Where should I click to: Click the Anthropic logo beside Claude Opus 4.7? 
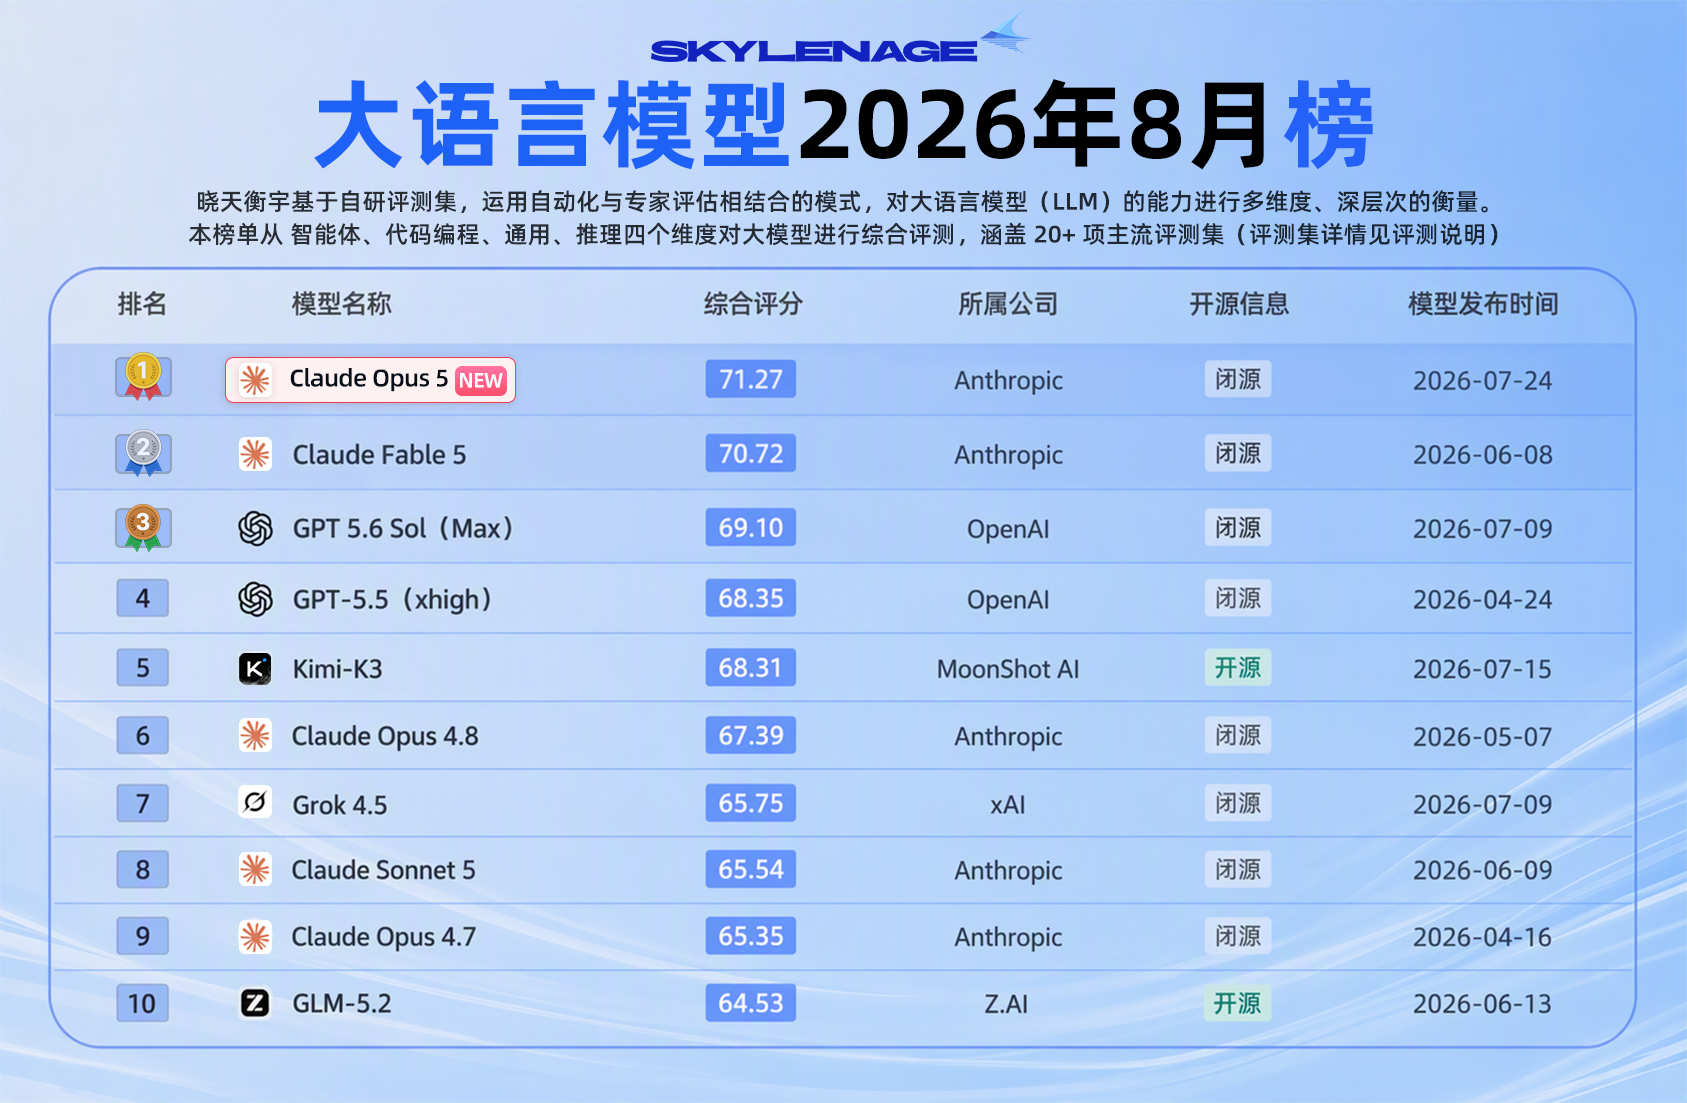[255, 937]
